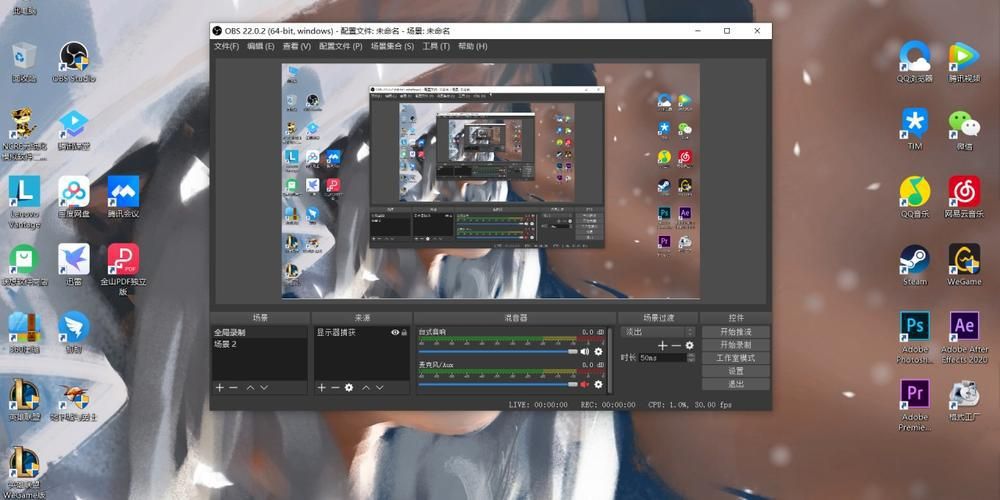Click the REC: 00:00:00 status text

point(608,404)
